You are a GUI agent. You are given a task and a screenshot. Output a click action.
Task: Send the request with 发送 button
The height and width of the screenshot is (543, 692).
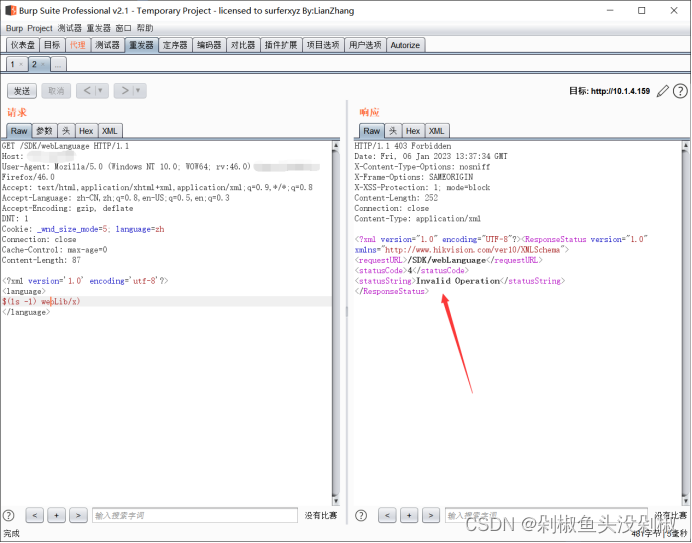pyautogui.click(x=22, y=91)
